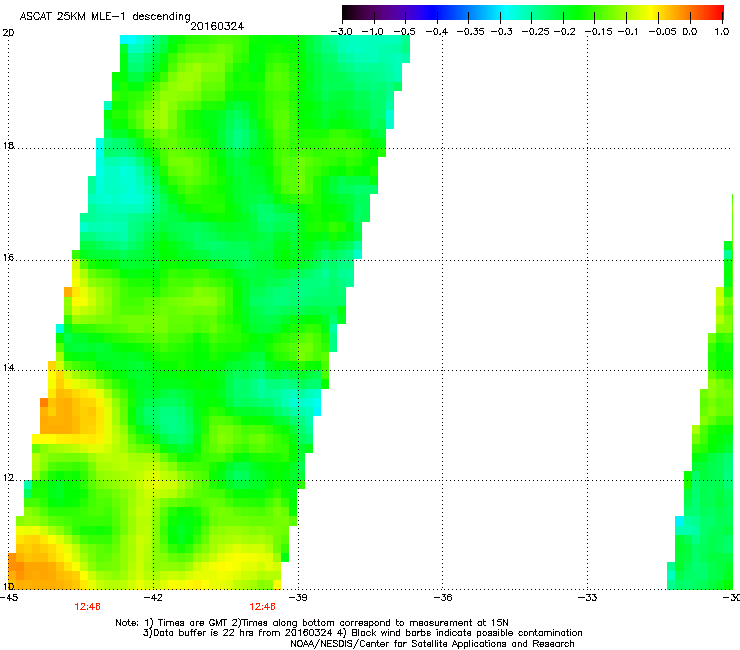The width and height of the screenshot is (740, 650).
Task: Click the right red 12:46 time stamp
Action: pos(262,607)
